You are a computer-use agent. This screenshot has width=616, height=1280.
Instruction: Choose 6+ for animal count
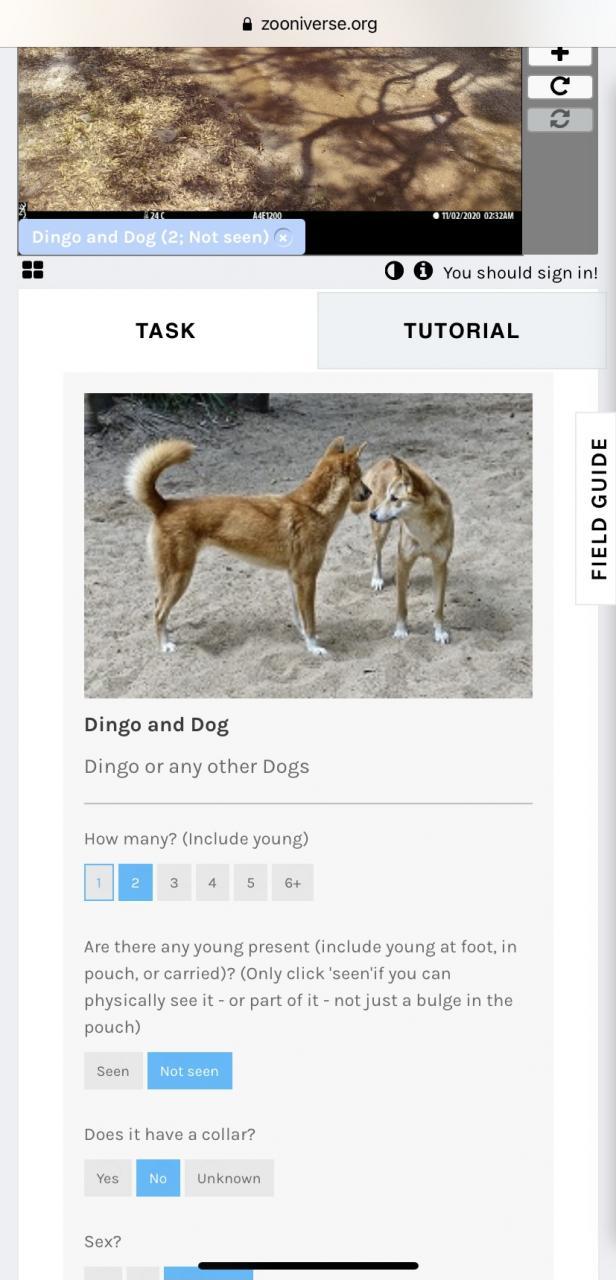tap(292, 883)
